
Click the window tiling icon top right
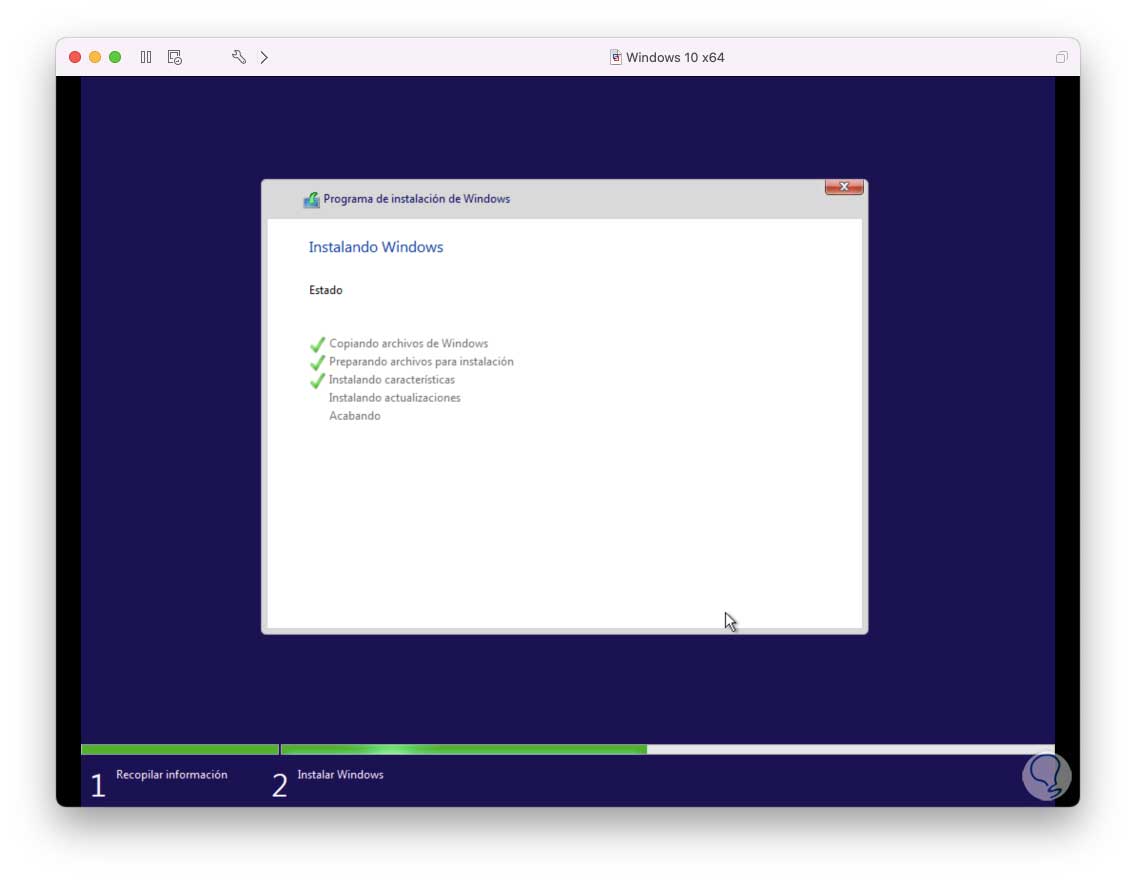point(1061,57)
